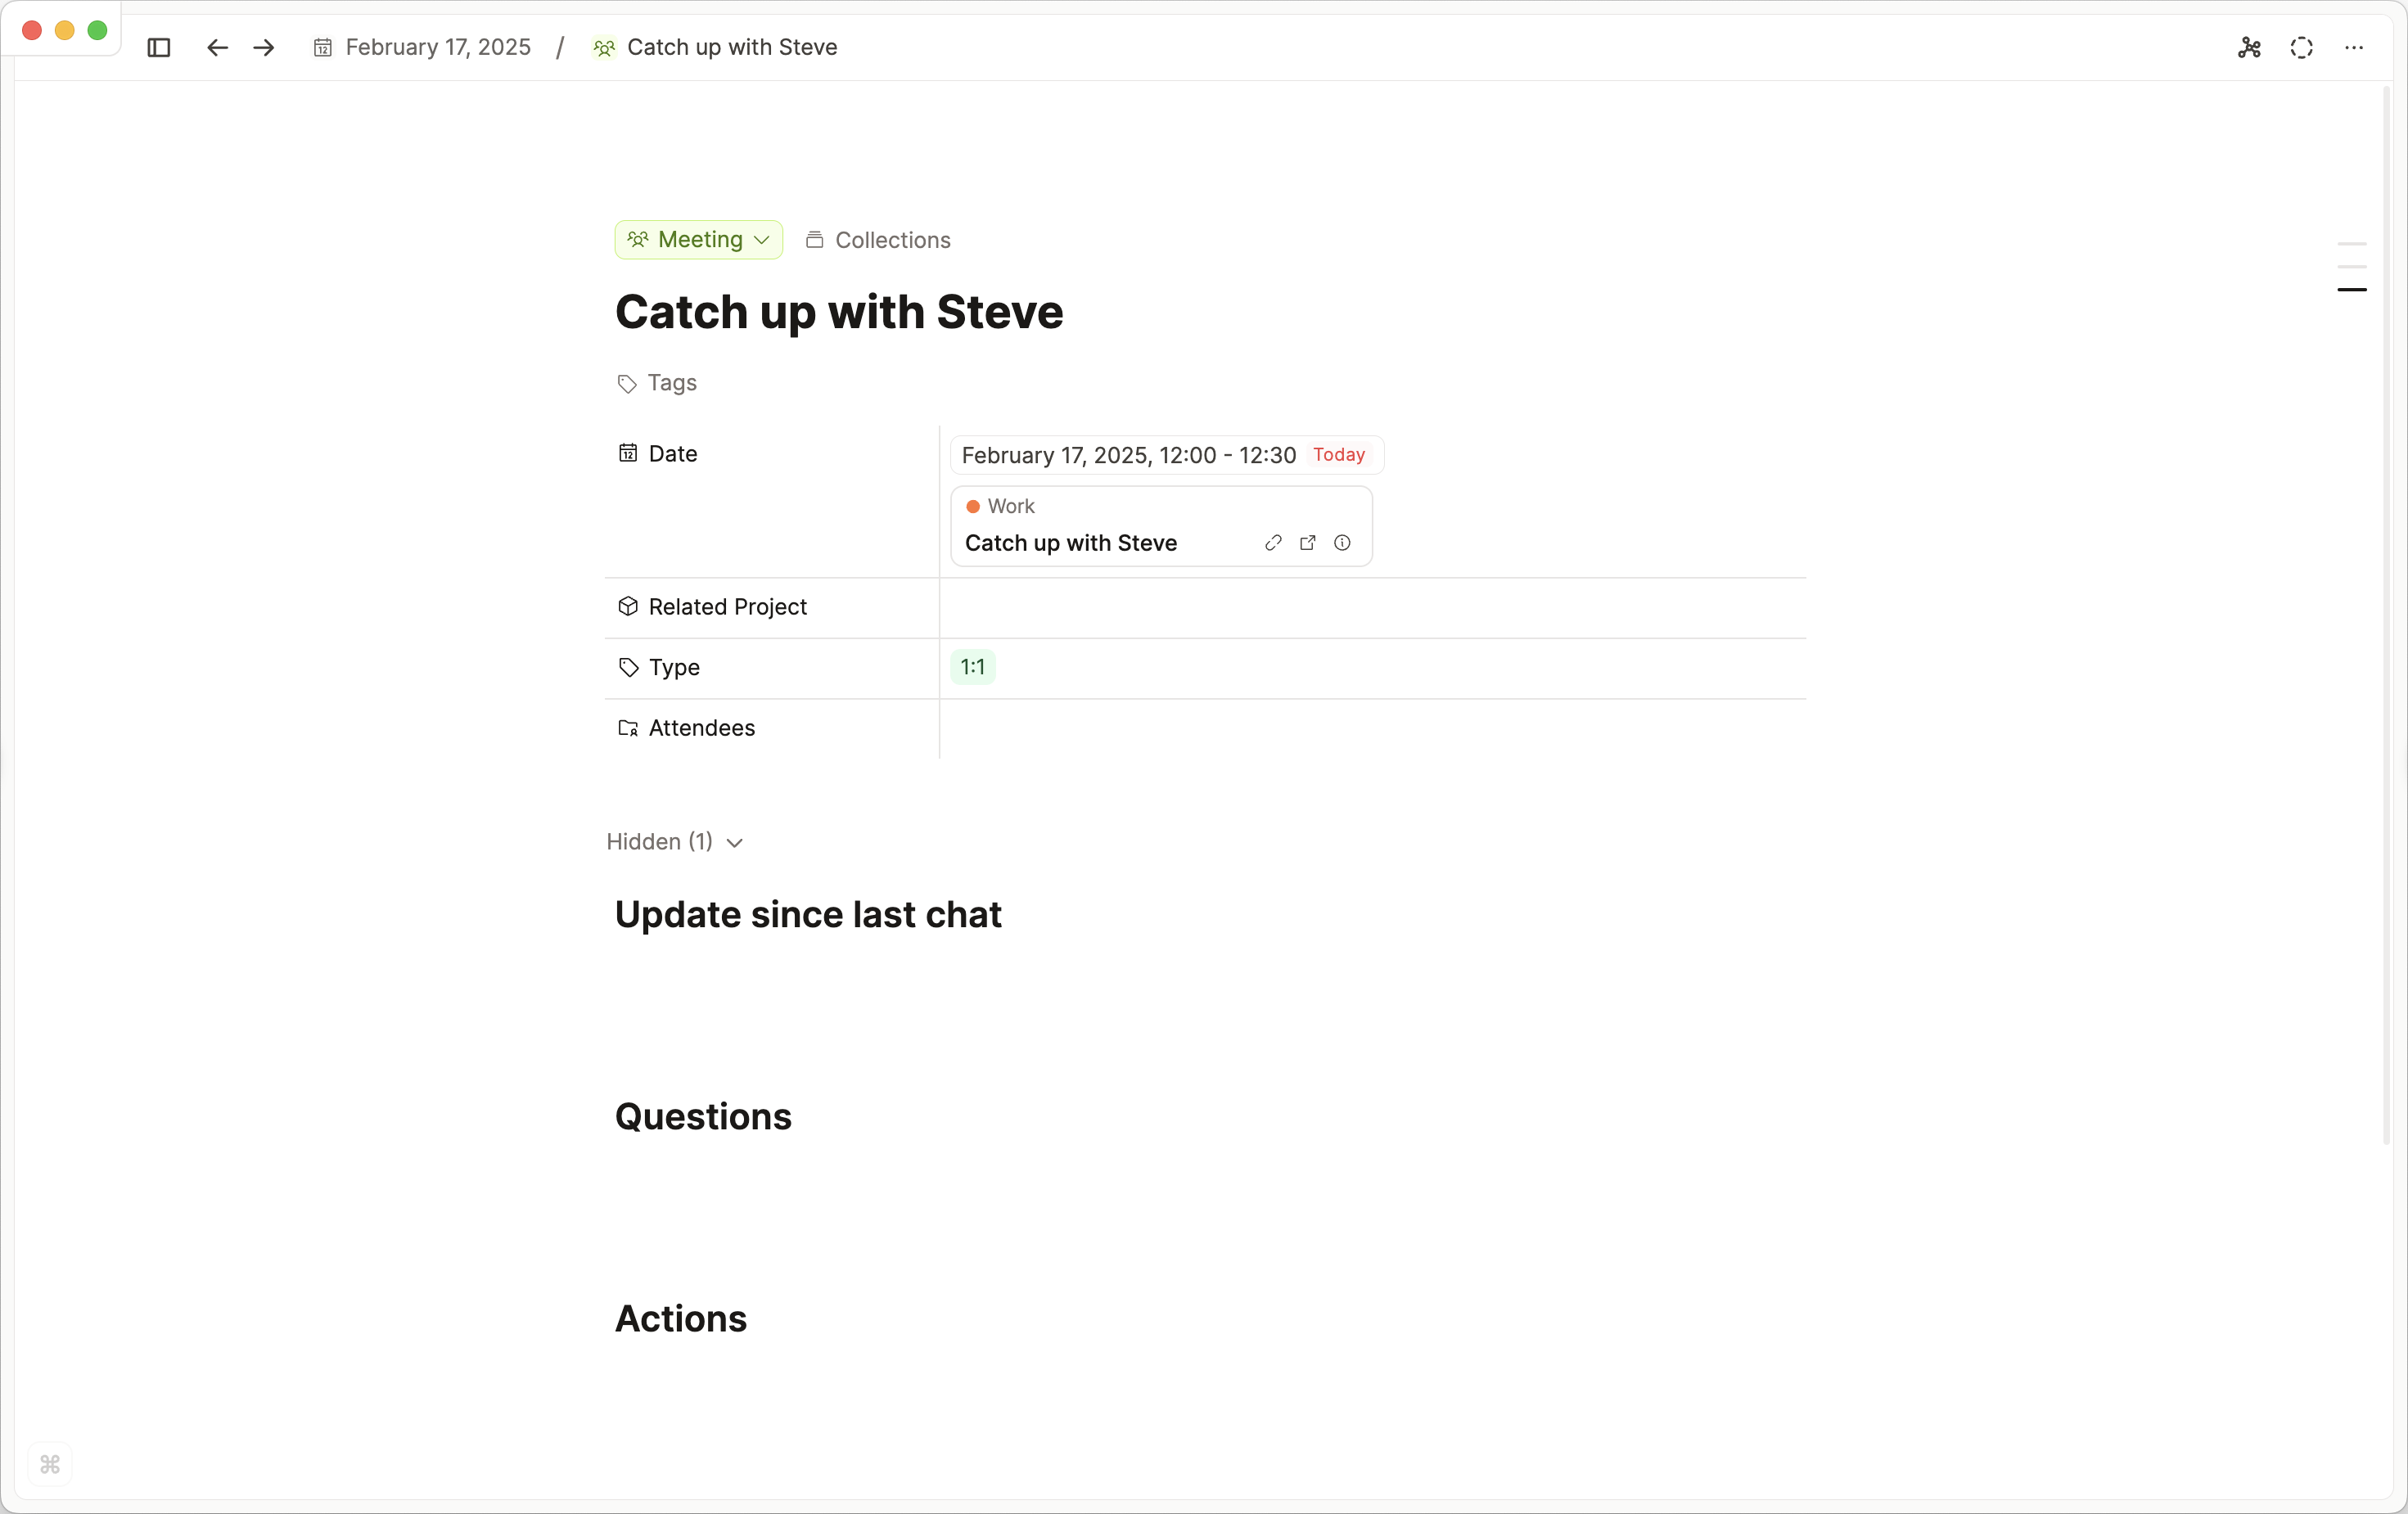Image resolution: width=2408 pixels, height=1514 pixels.
Task: Open command palette icon at bottom left
Action: [50, 1465]
